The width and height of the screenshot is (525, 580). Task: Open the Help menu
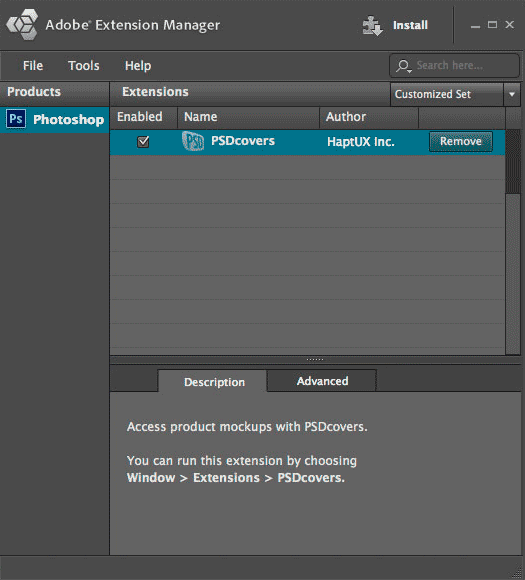click(x=138, y=66)
